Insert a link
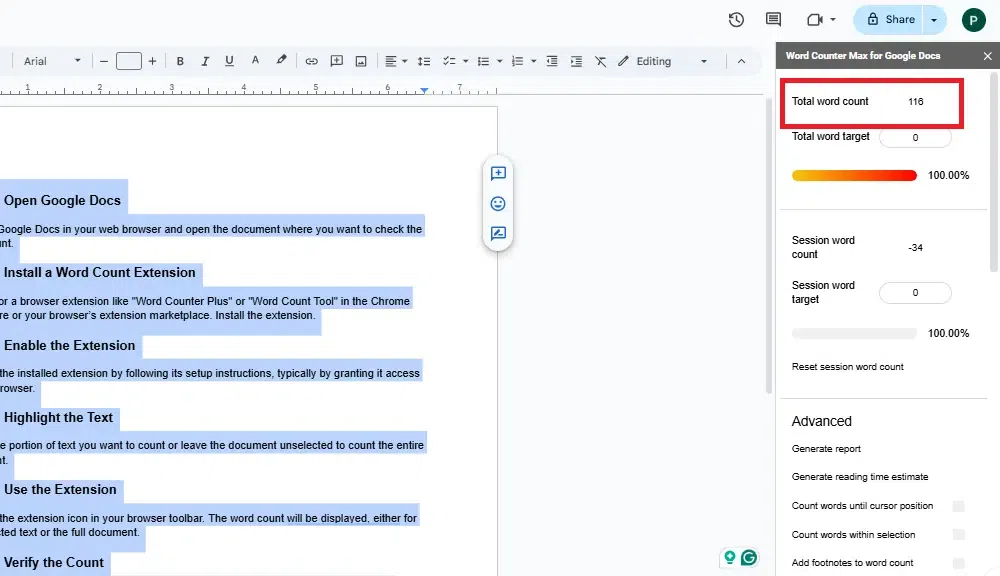1000x576 pixels. click(x=311, y=61)
